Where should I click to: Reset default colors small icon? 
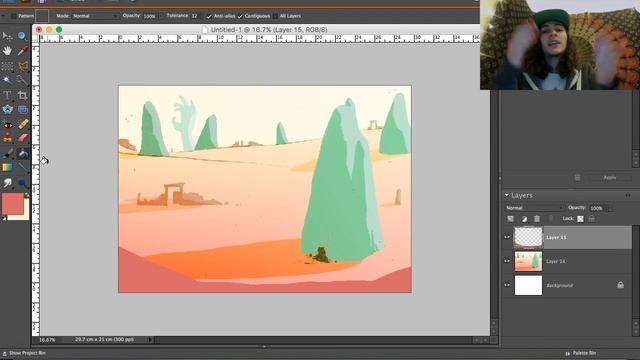coord(4,218)
